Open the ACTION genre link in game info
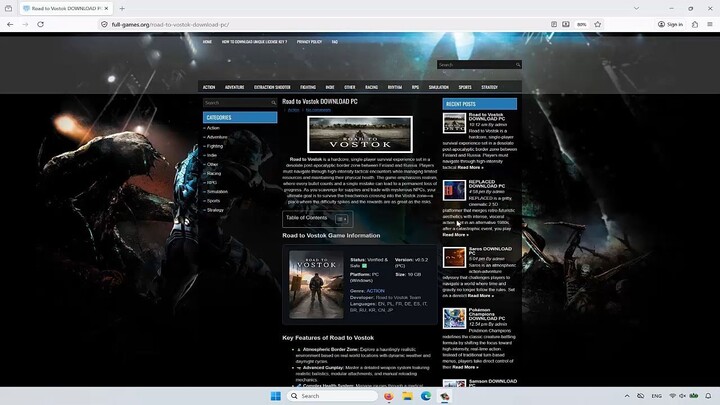 pos(375,291)
